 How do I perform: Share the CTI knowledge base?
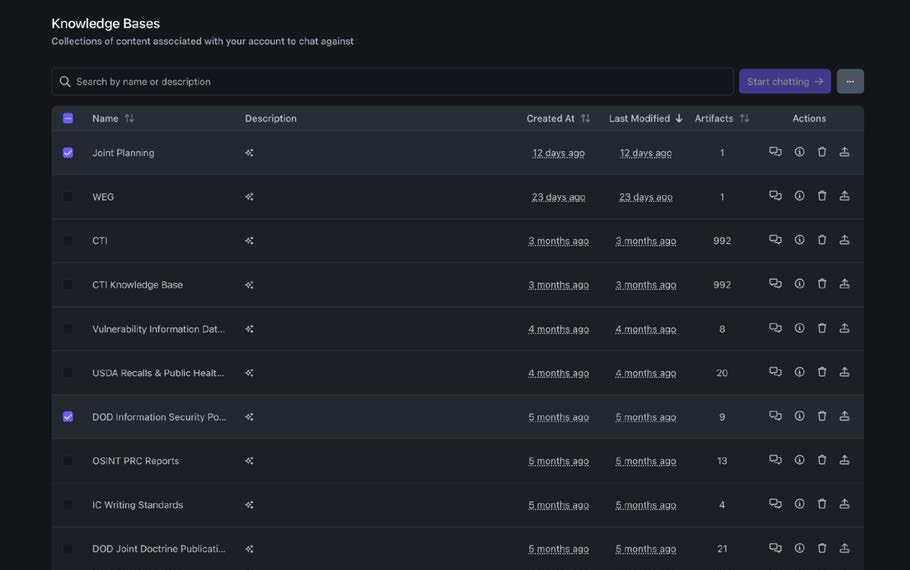(x=844, y=240)
